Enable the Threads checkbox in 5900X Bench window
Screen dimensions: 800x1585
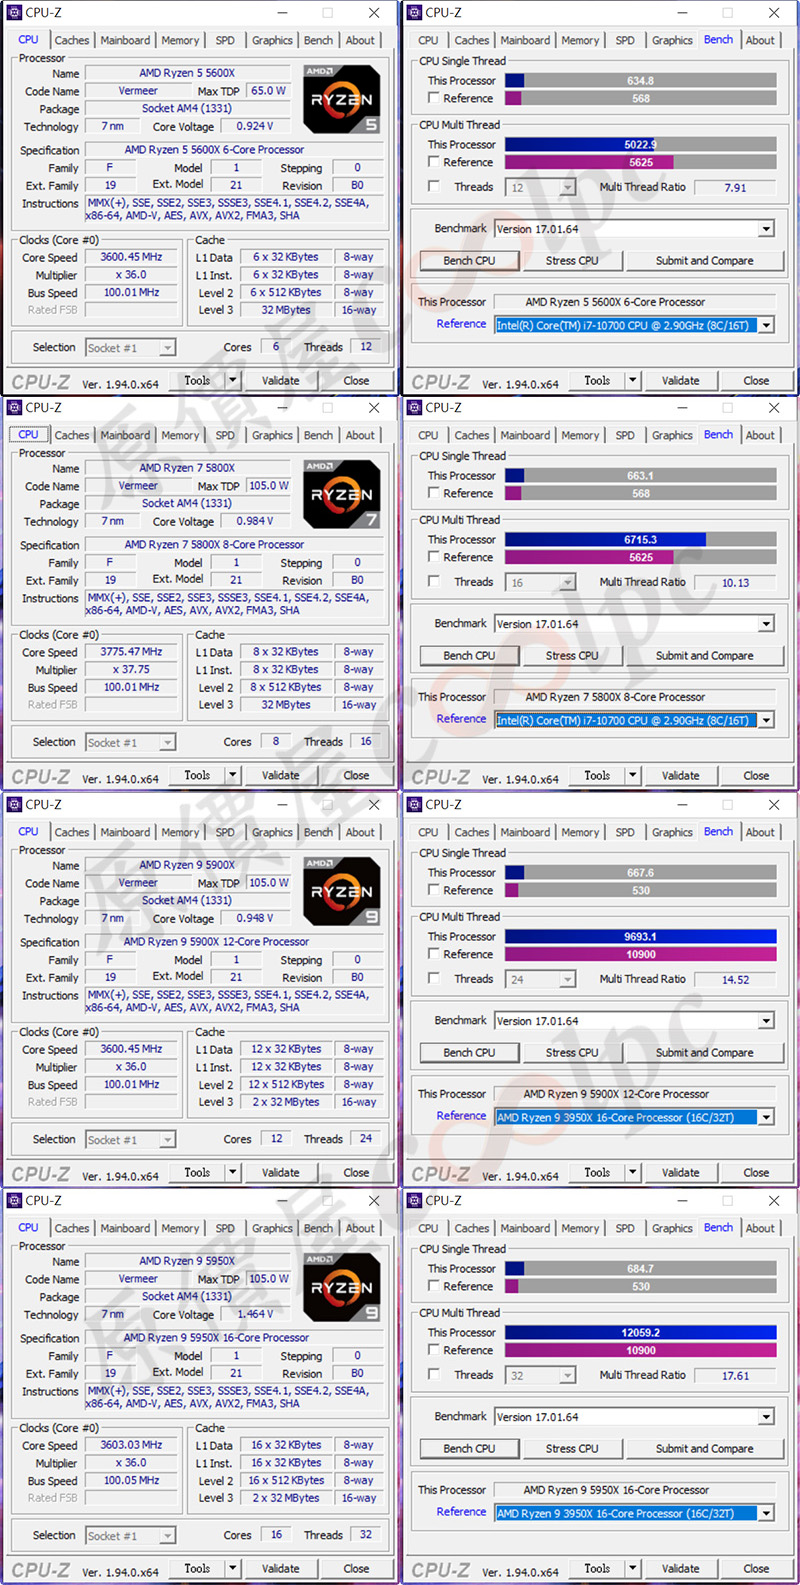[x=434, y=979]
